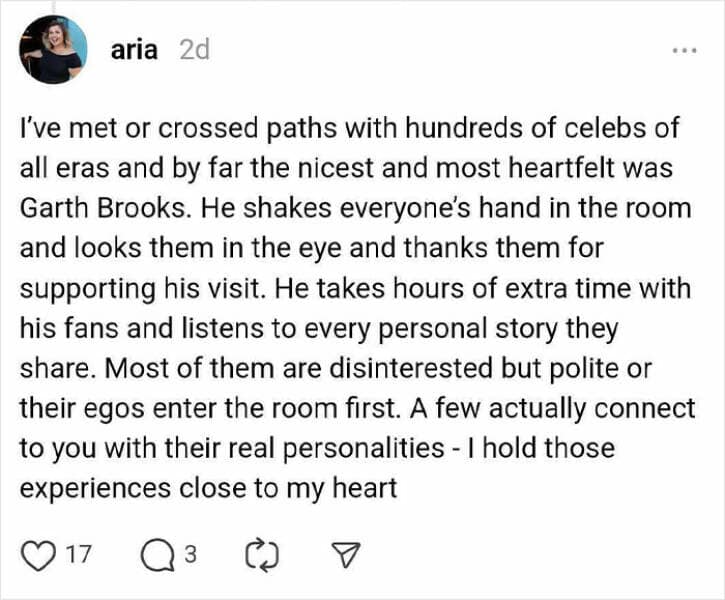Click the line starting "supporting his visit"
Image resolution: width=725 pixels, height=600 pixels.
[355, 288]
